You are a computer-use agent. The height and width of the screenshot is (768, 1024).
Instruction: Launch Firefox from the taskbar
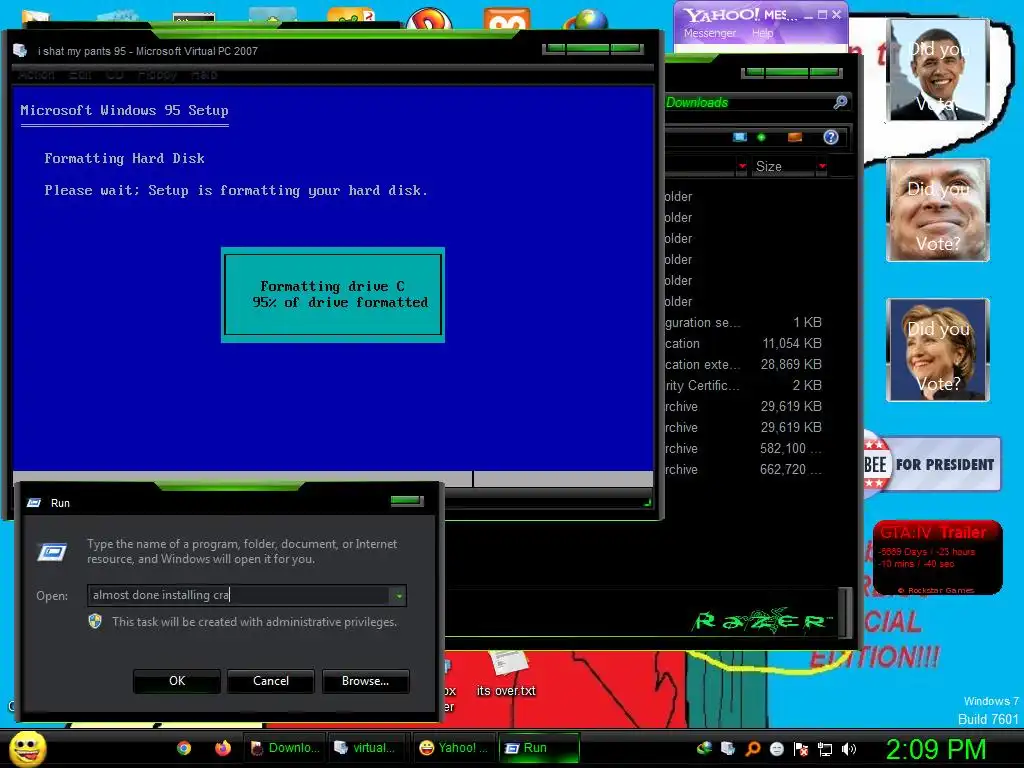(223, 748)
